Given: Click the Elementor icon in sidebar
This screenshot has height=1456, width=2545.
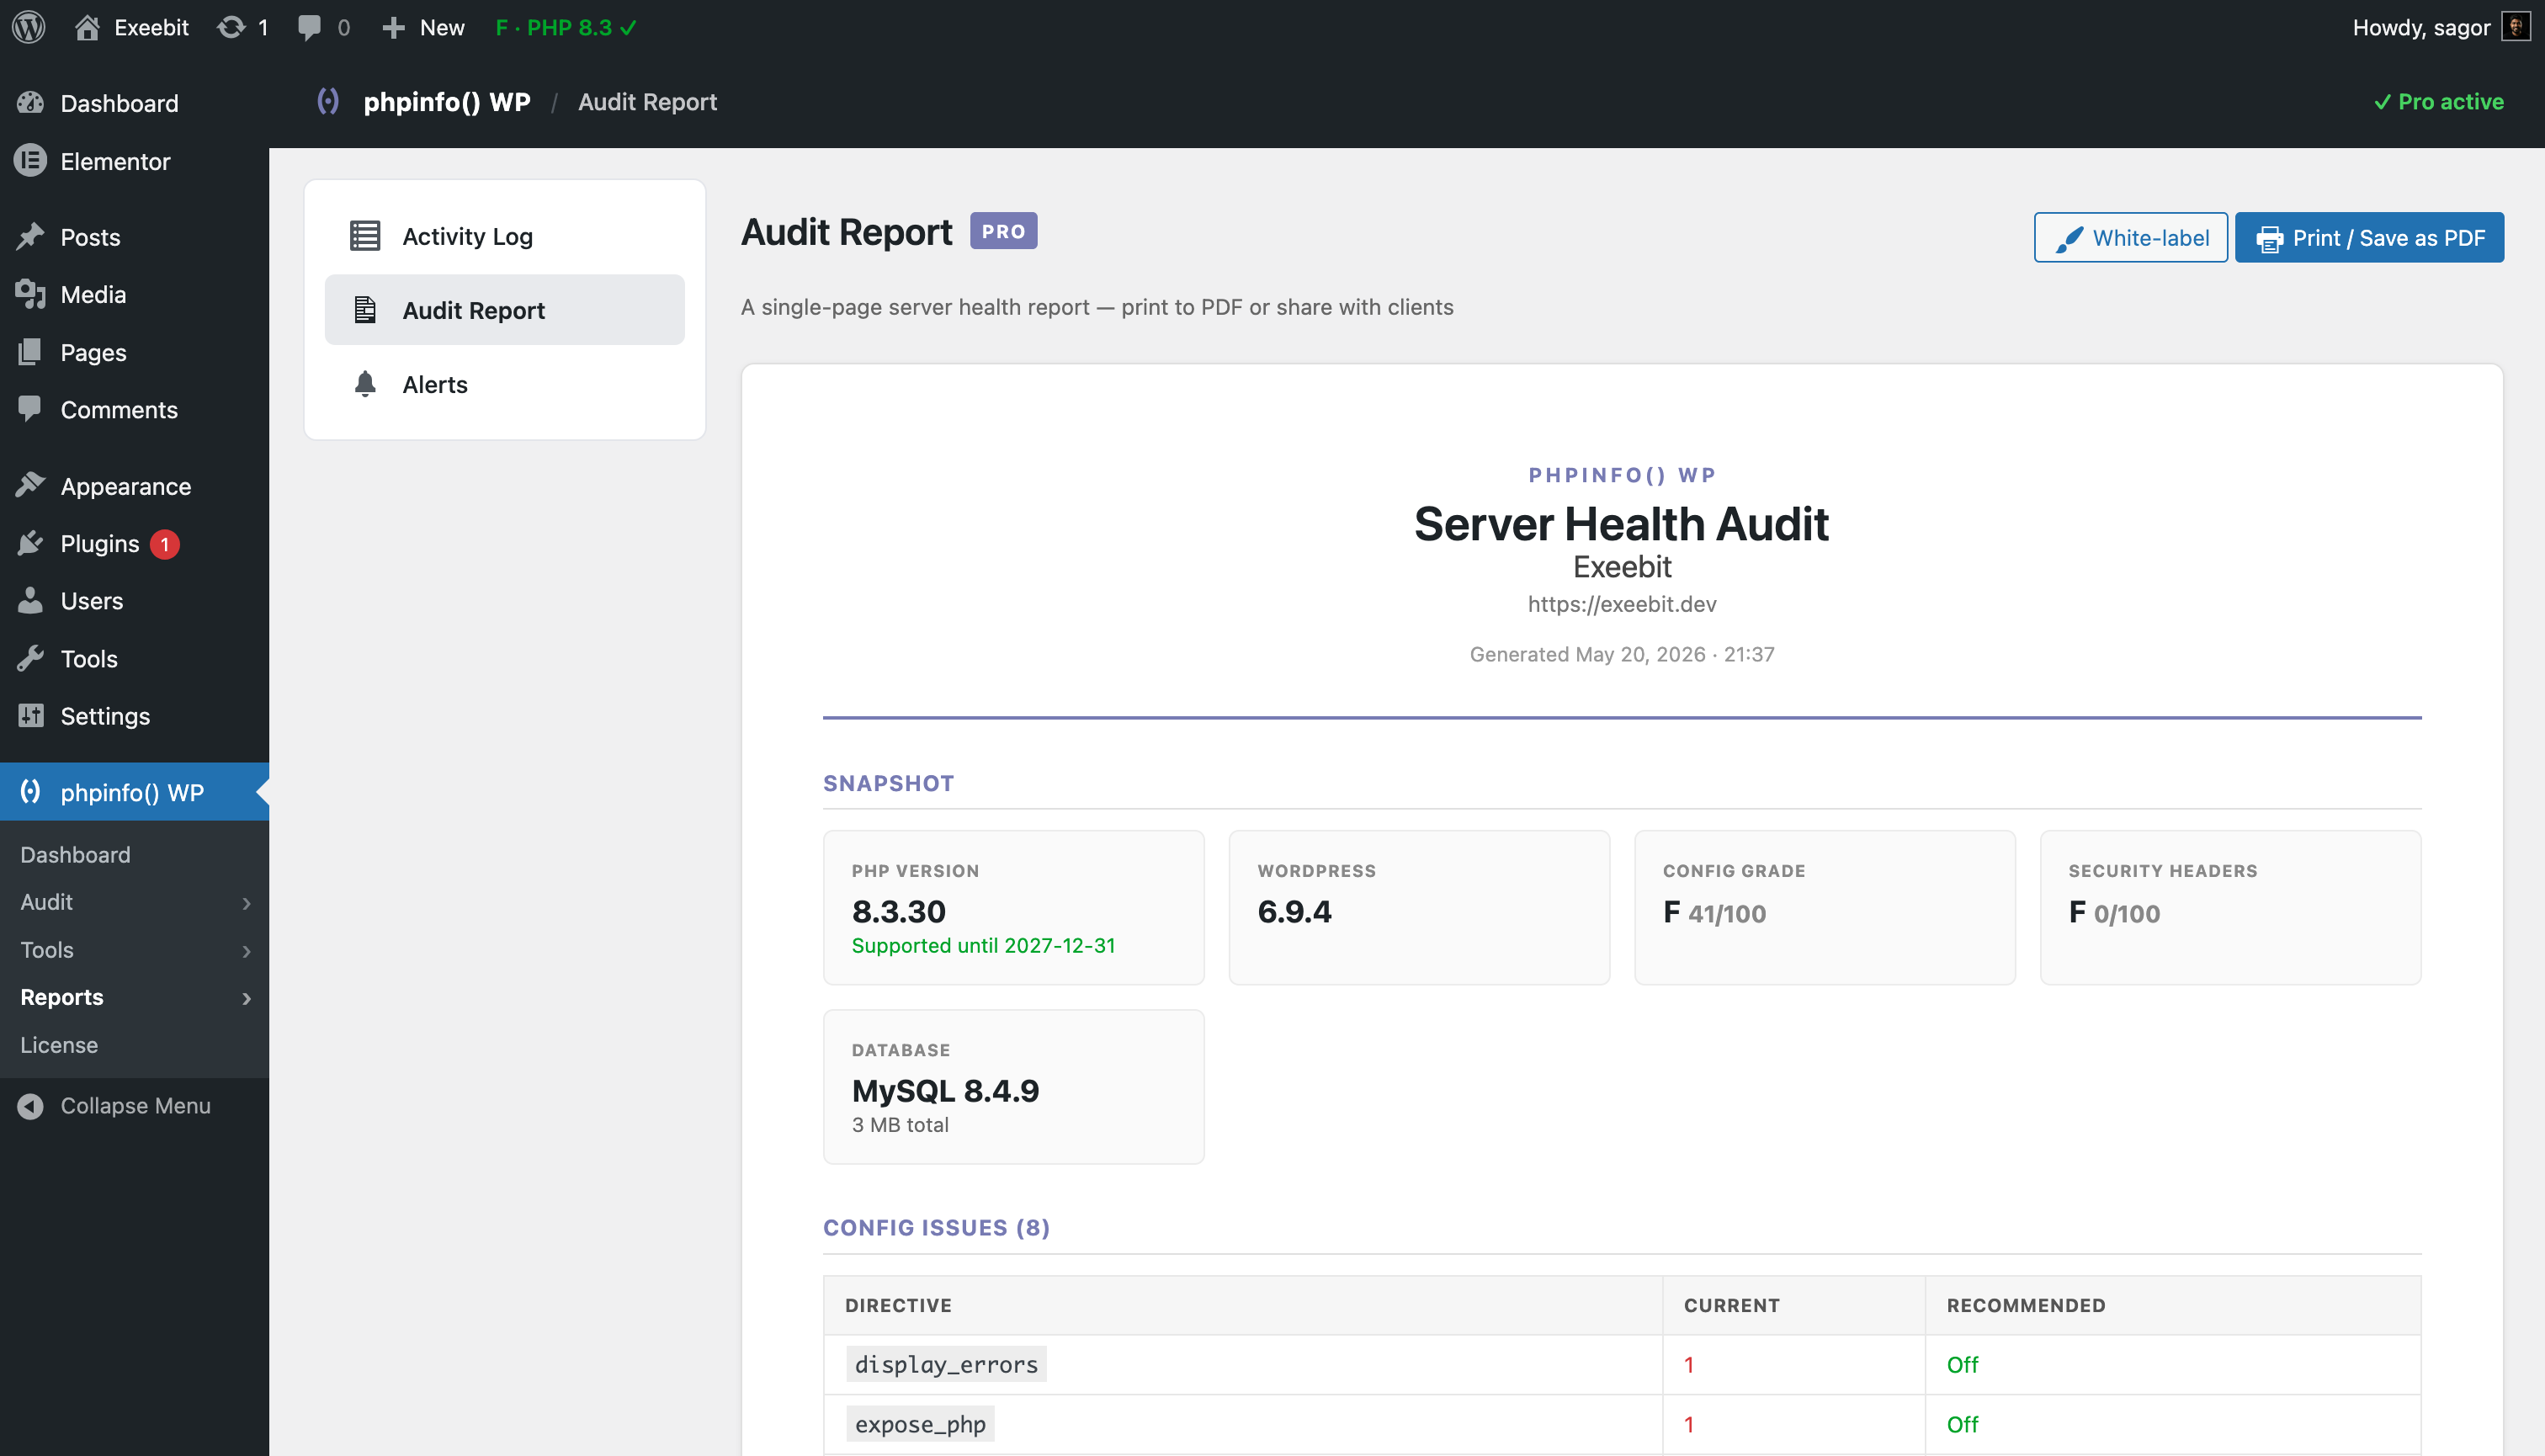Looking at the screenshot, I should click(x=31, y=160).
